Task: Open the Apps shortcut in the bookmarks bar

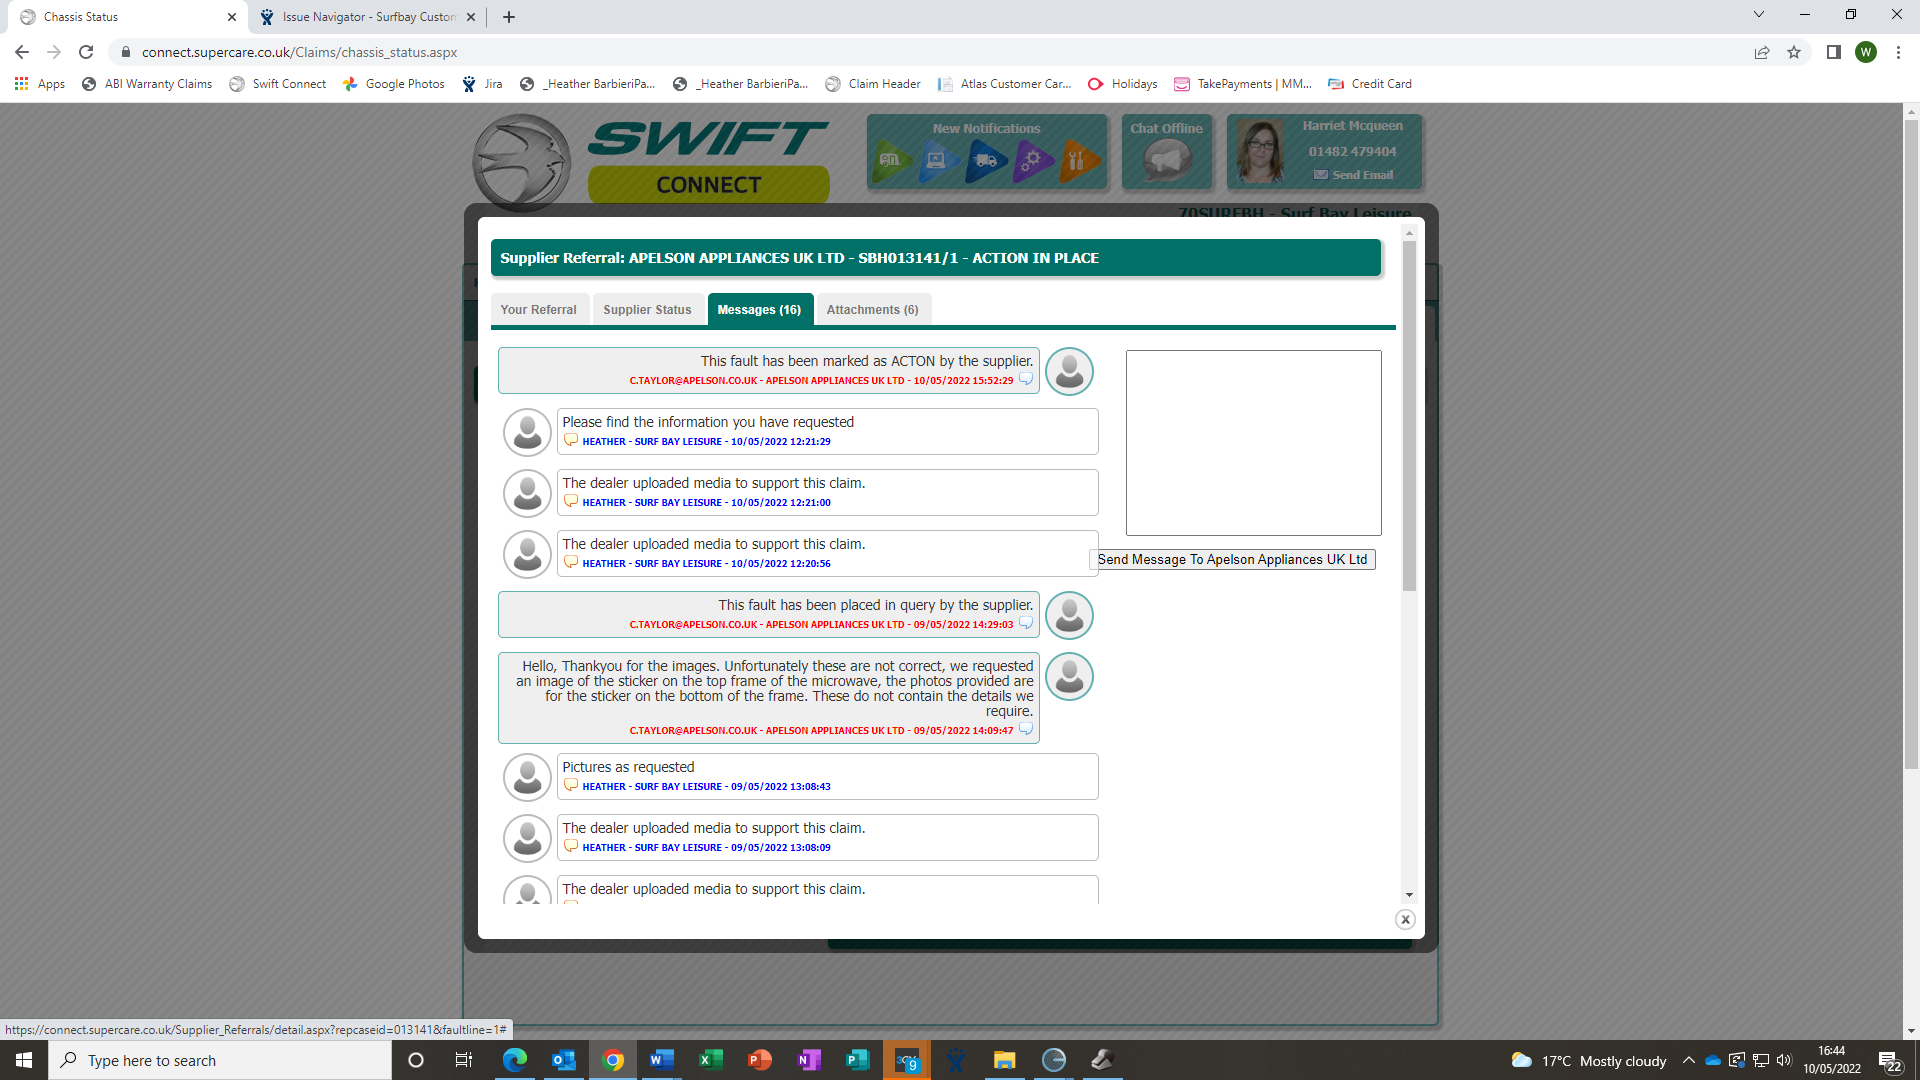Action: [x=40, y=84]
